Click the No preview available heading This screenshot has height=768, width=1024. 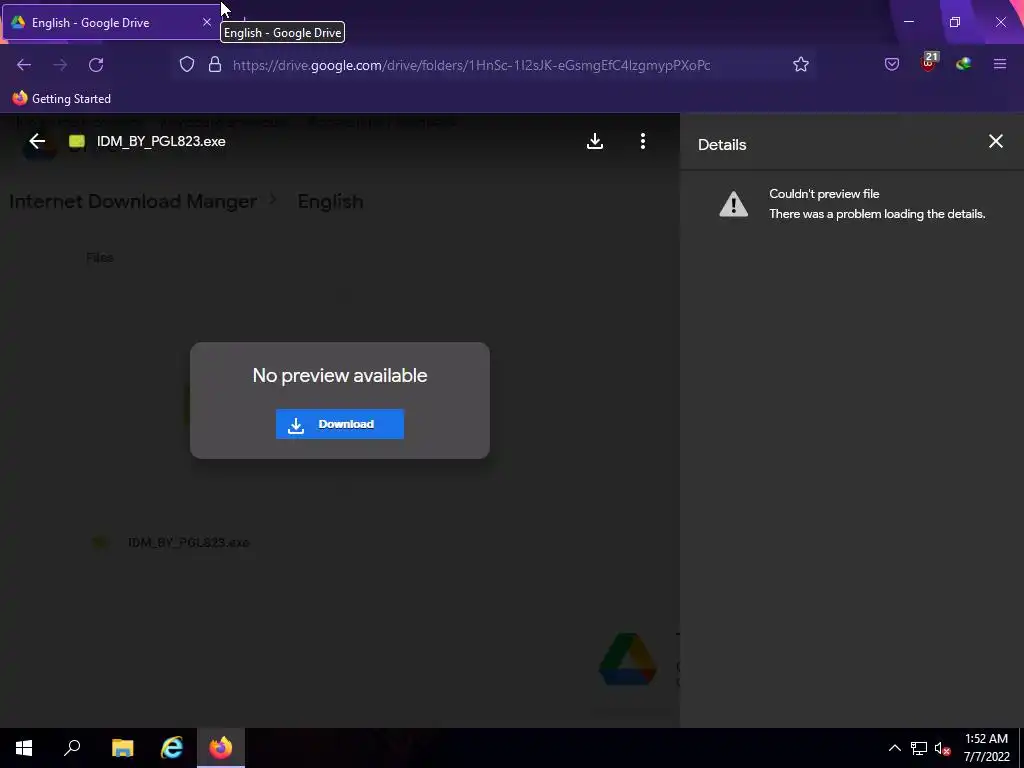(340, 376)
